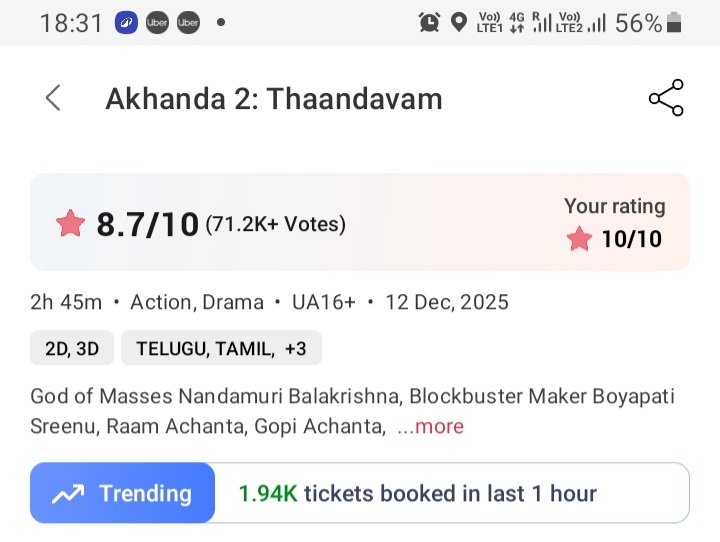Tap the share icon
720x542 pixels.
pos(666,98)
